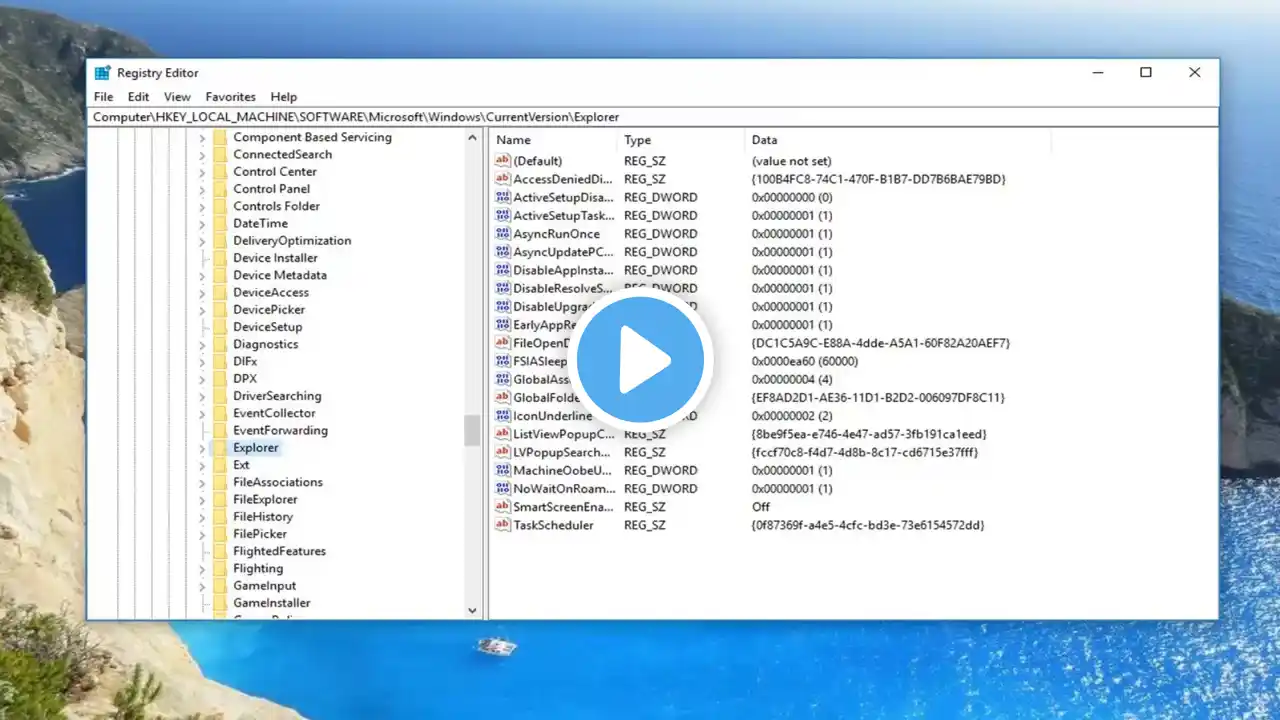Screen dimensions: 1280x720
Task: Select the Flighting key label
Action: click(x=258, y=568)
